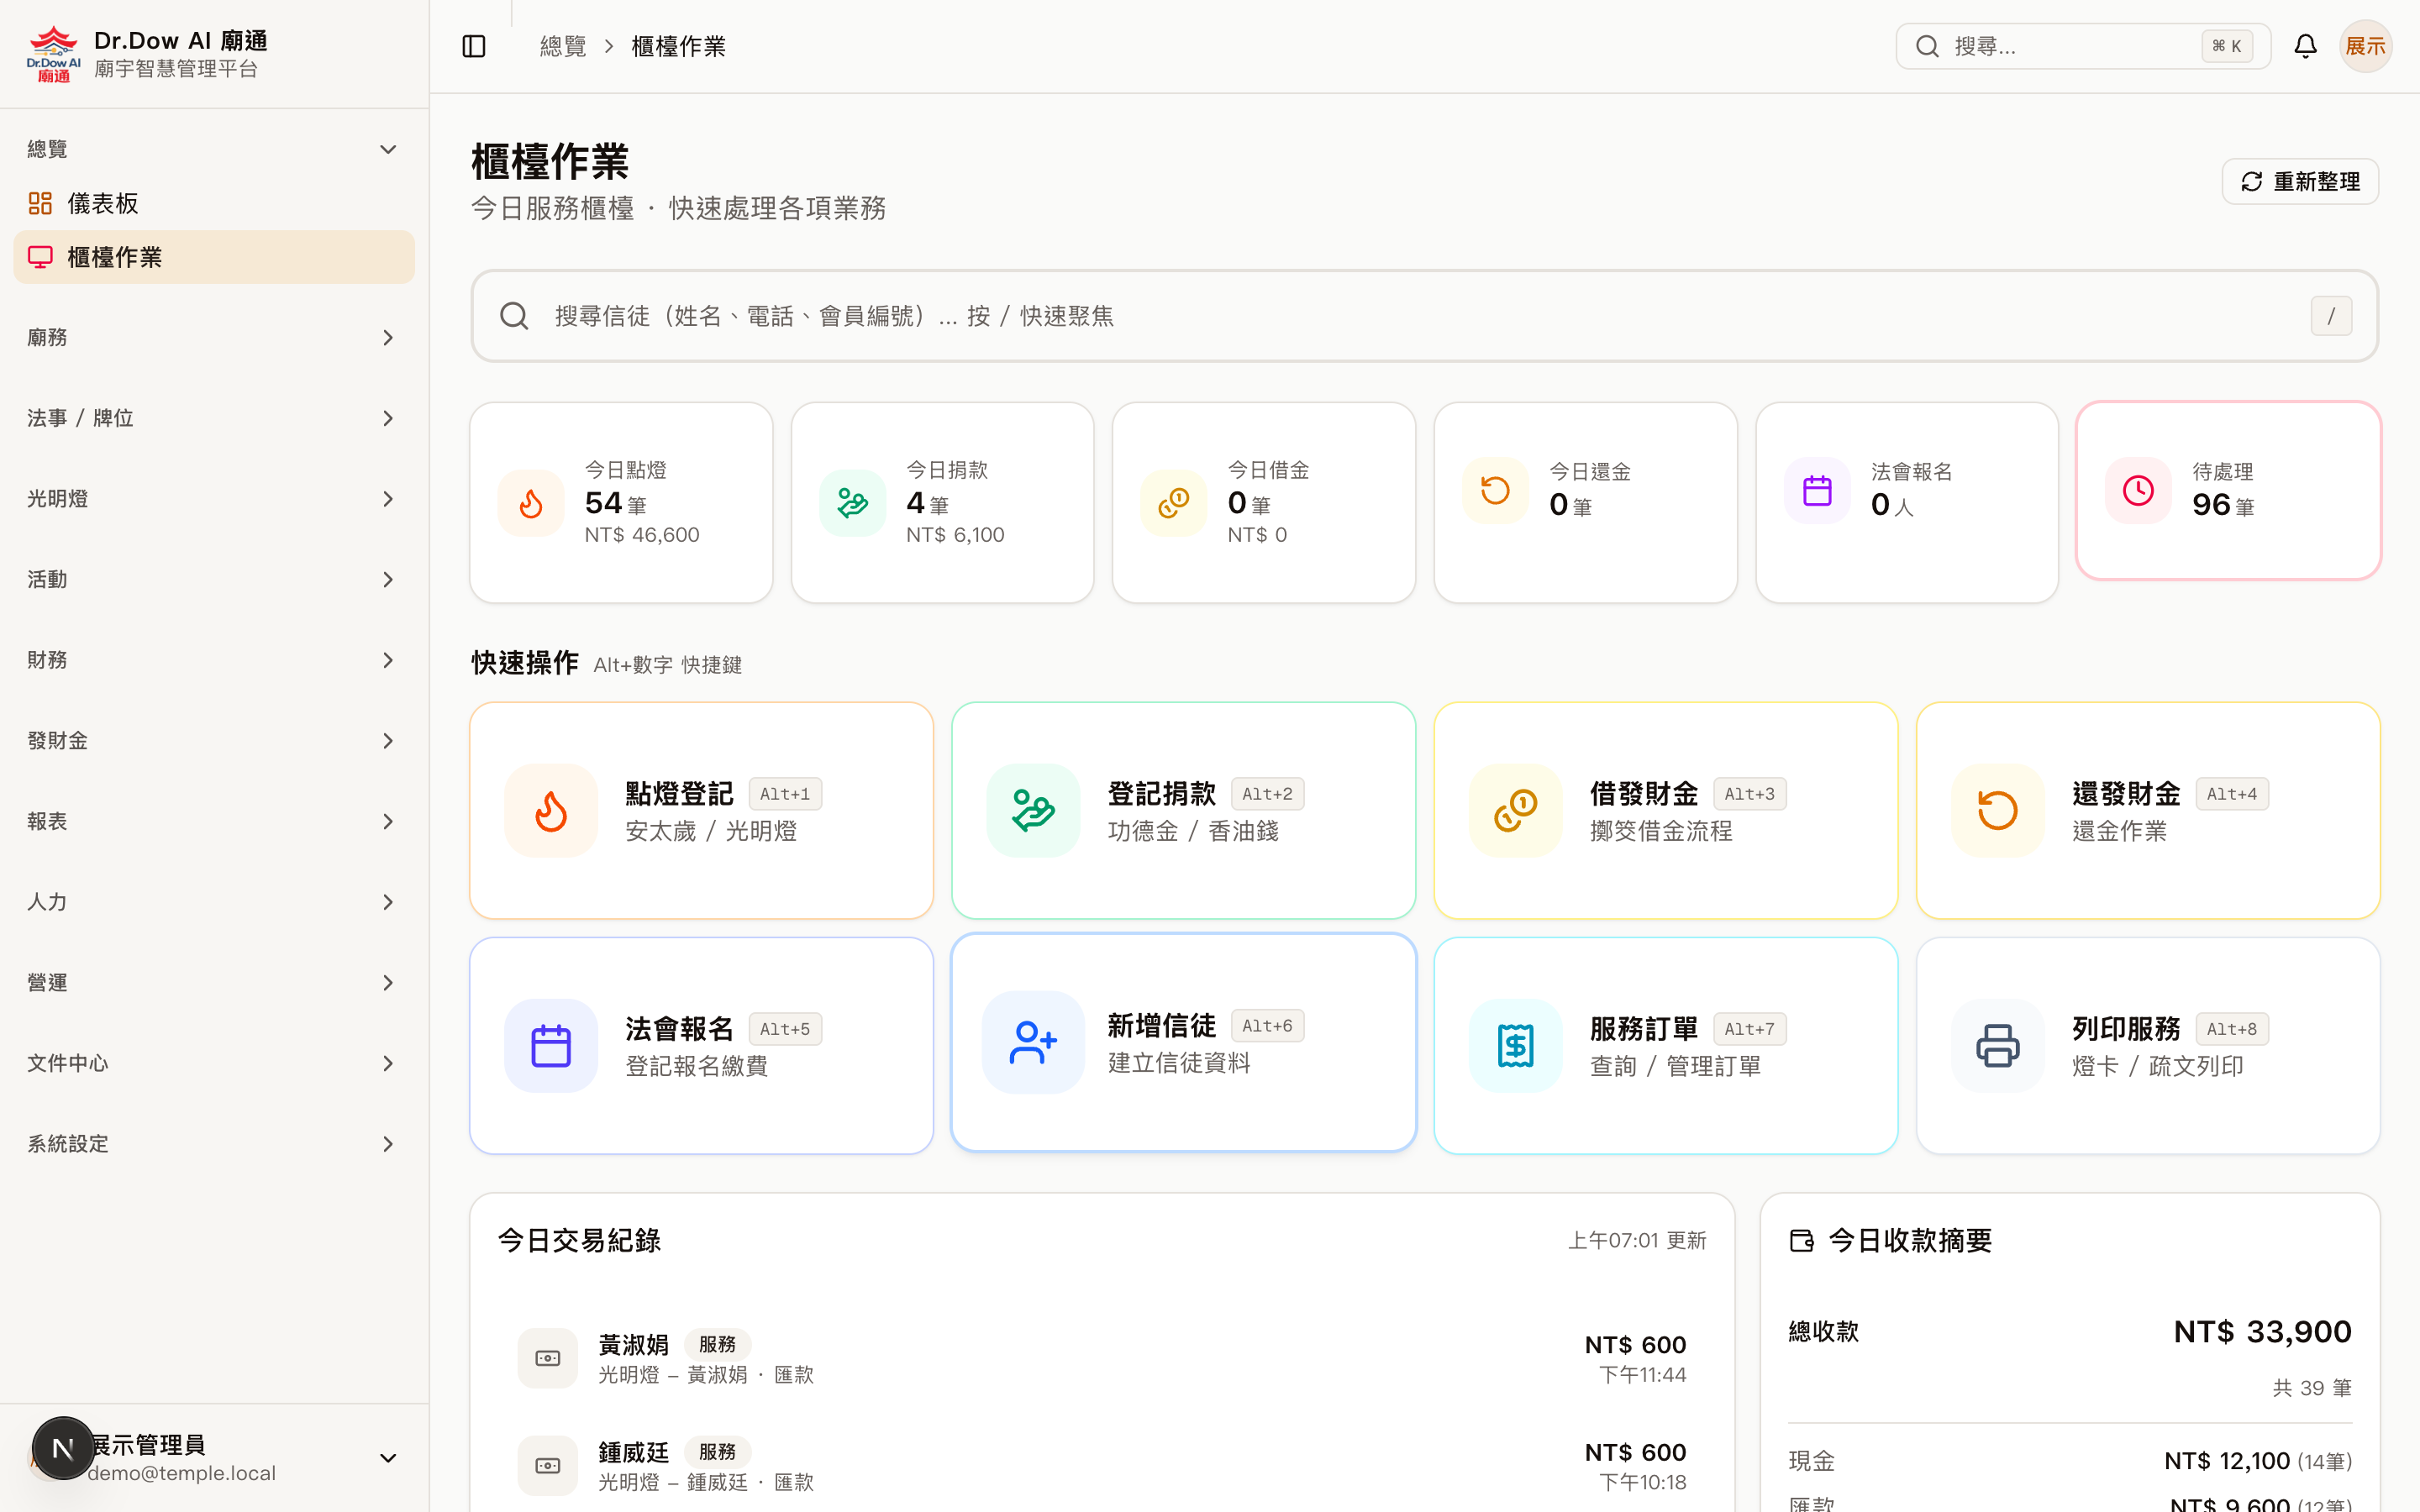Collapse the sidebar with the panel toggle icon

[x=473, y=45]
